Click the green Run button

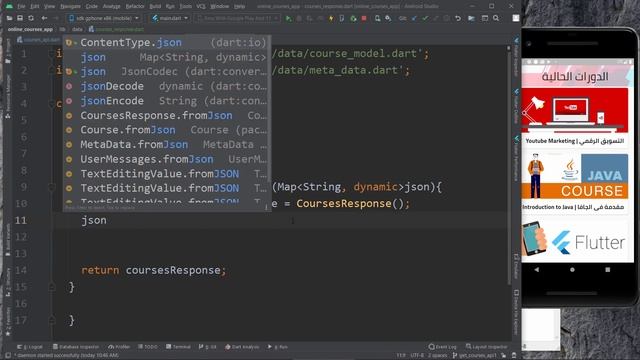[x=289, y=18]
